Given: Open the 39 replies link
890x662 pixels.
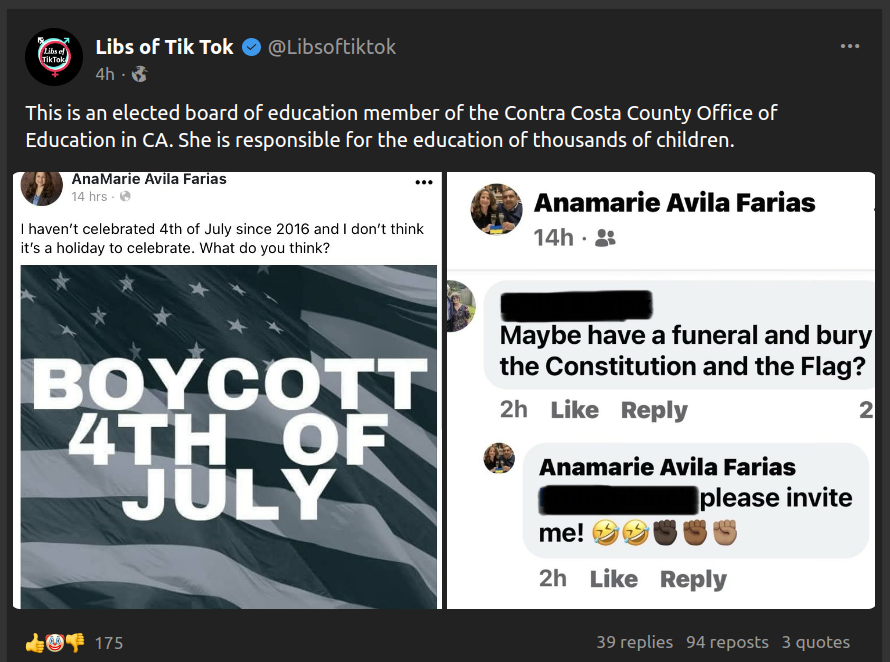Looking at the screenshot, I should point(634,642).
